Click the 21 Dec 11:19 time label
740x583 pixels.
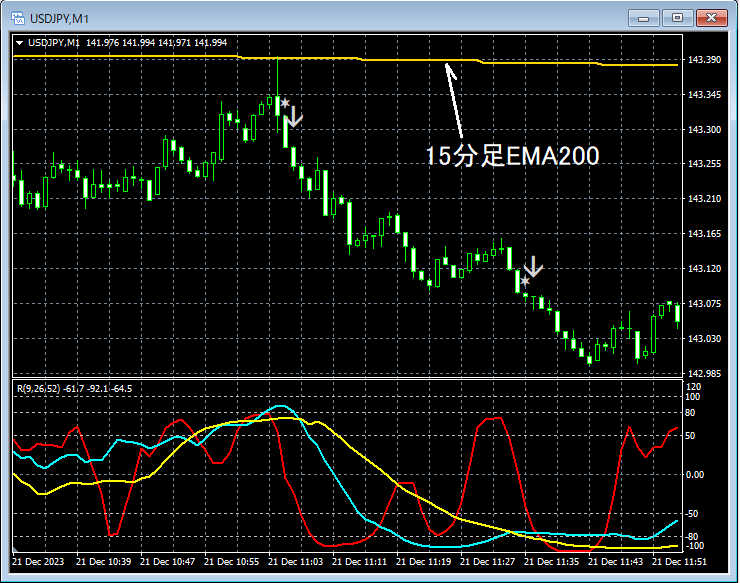[x=424, y=562]
